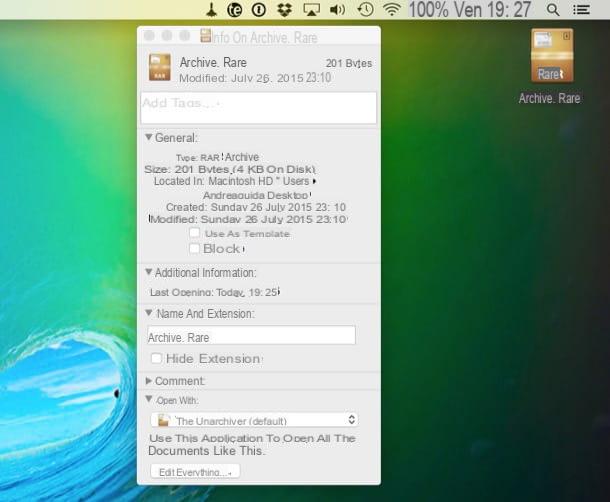Click the Ven 19:27 clock
This screenshot has height=502, width=610.
point(493,9)
